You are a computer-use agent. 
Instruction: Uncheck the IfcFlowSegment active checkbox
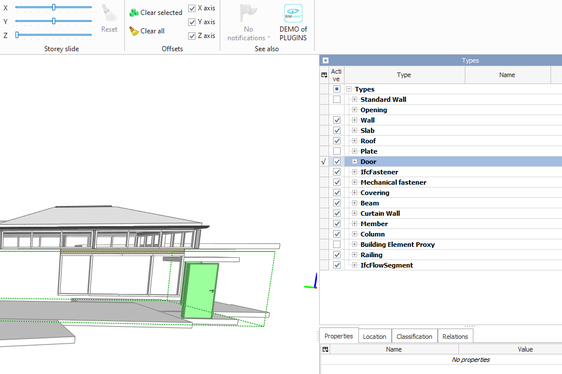tap(337, 265)
